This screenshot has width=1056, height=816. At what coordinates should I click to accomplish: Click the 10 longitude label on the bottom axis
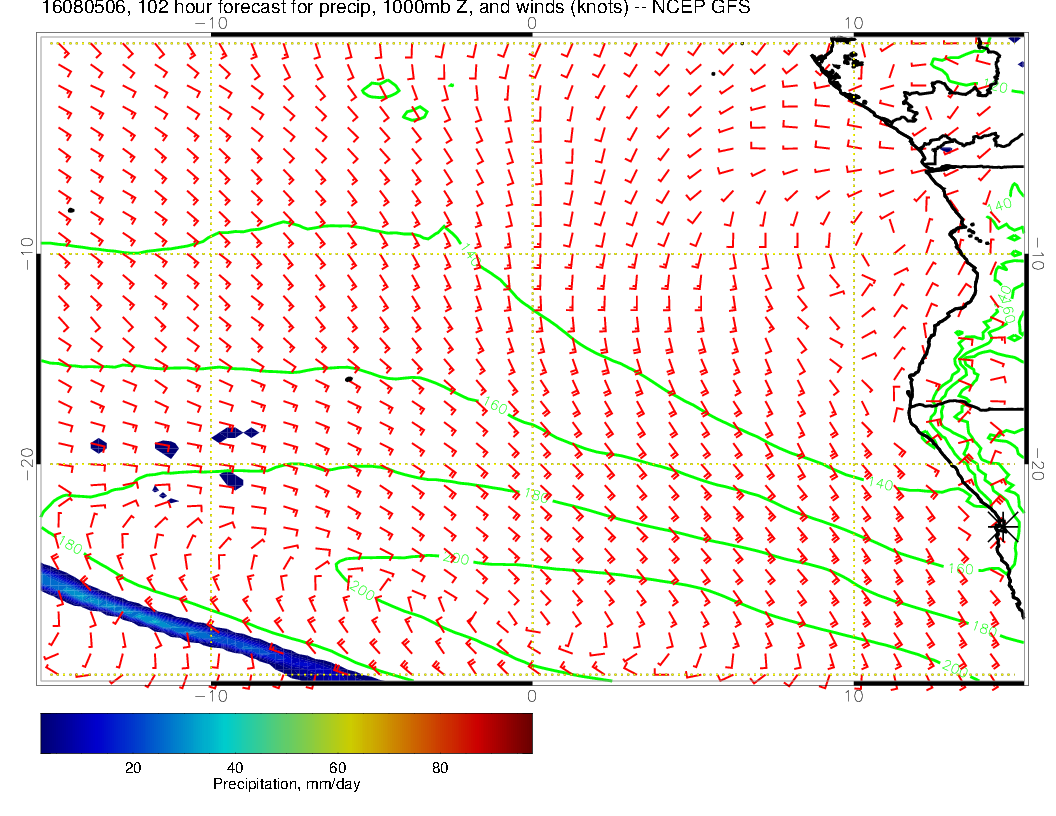853,697
